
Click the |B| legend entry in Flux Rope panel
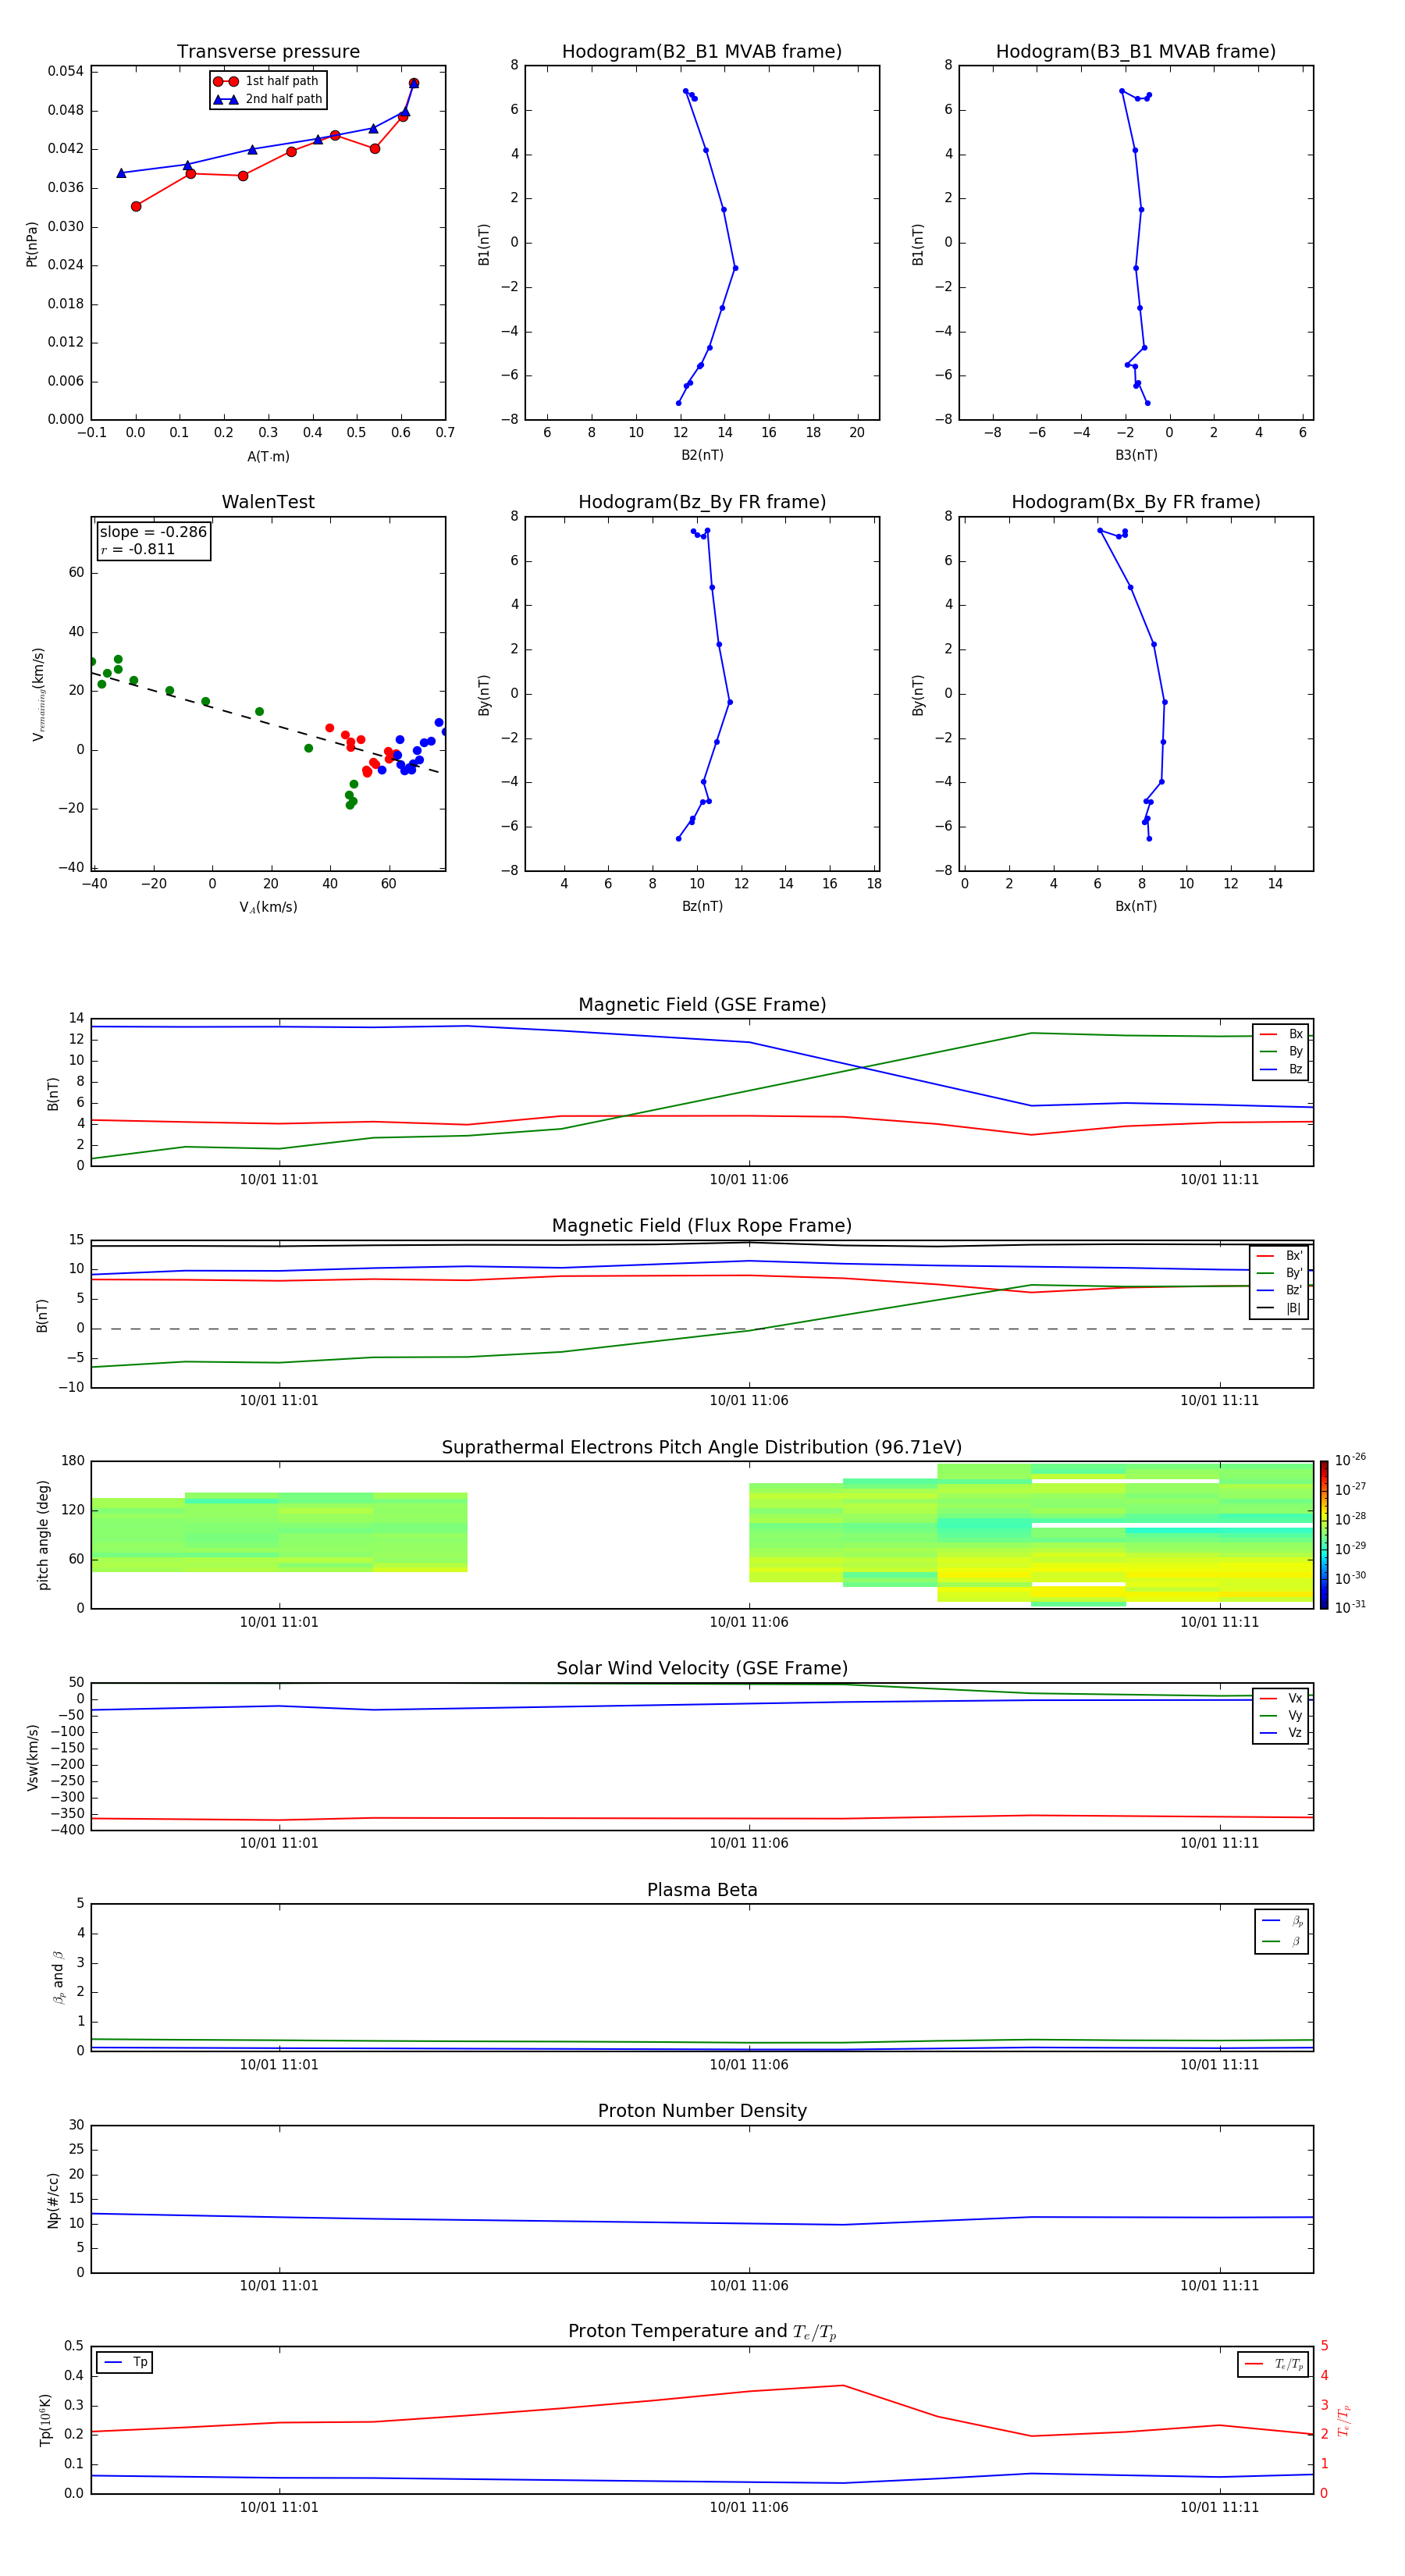pyautogui.click(x=1279, y=1308)
